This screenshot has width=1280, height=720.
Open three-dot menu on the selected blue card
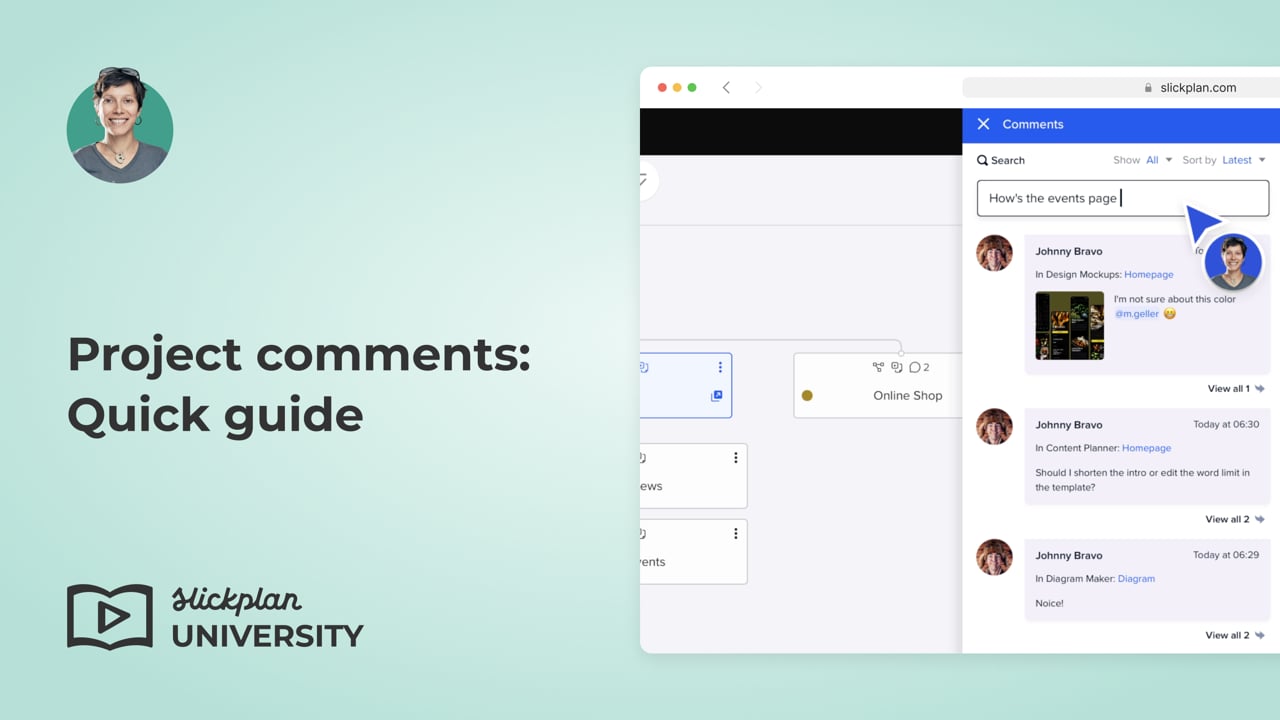point(720,367)
